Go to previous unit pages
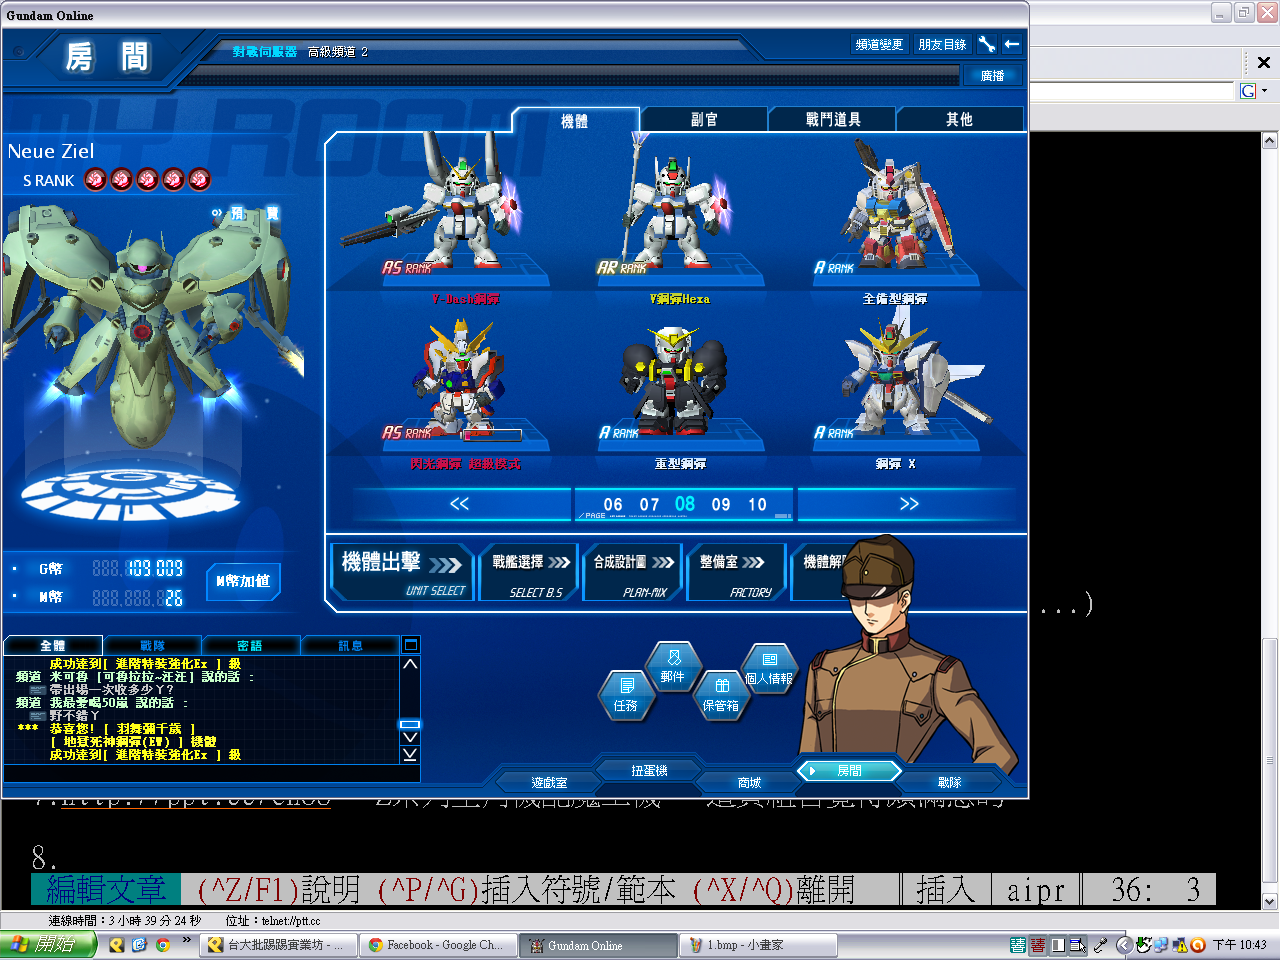This screenshot has height=960, width=1280. click(460, 504)
